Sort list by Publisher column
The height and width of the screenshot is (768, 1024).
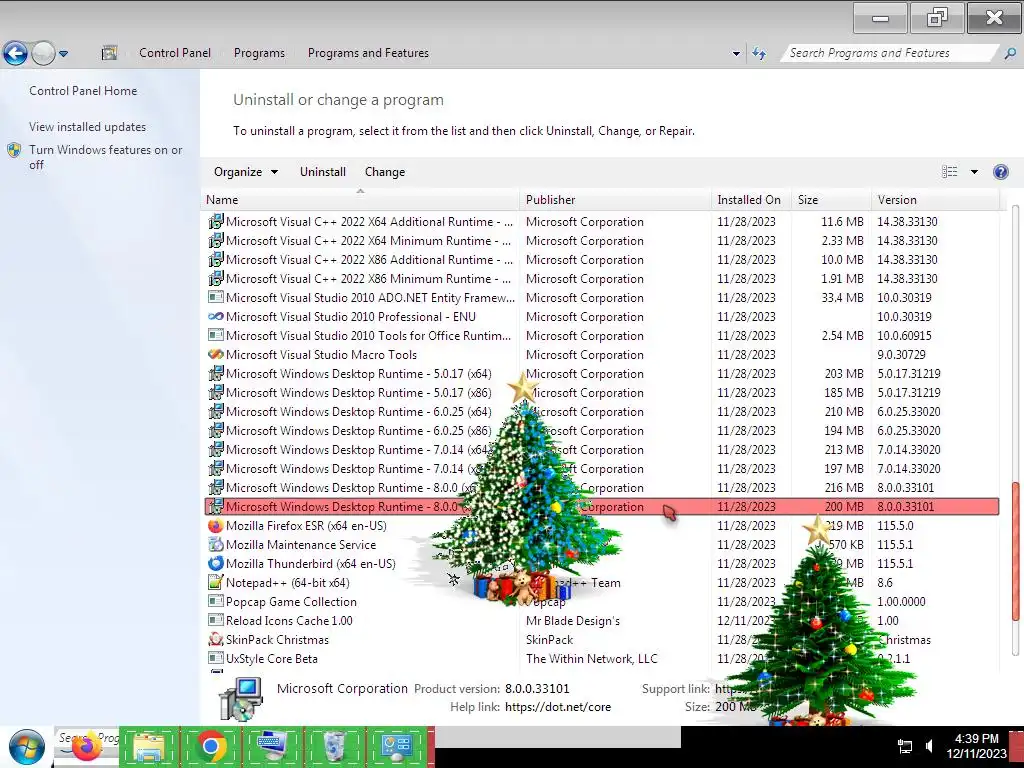click(x=616, y=200)
